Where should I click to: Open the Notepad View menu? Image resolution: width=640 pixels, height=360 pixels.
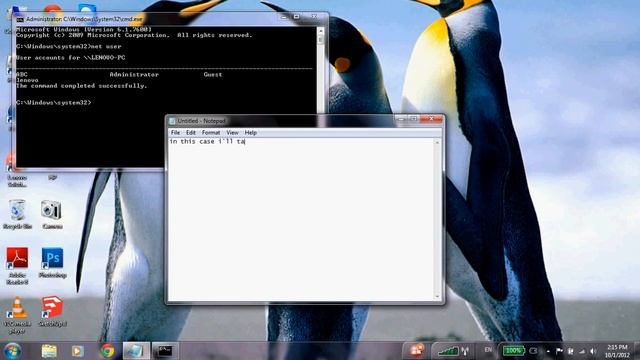point(232,133)
